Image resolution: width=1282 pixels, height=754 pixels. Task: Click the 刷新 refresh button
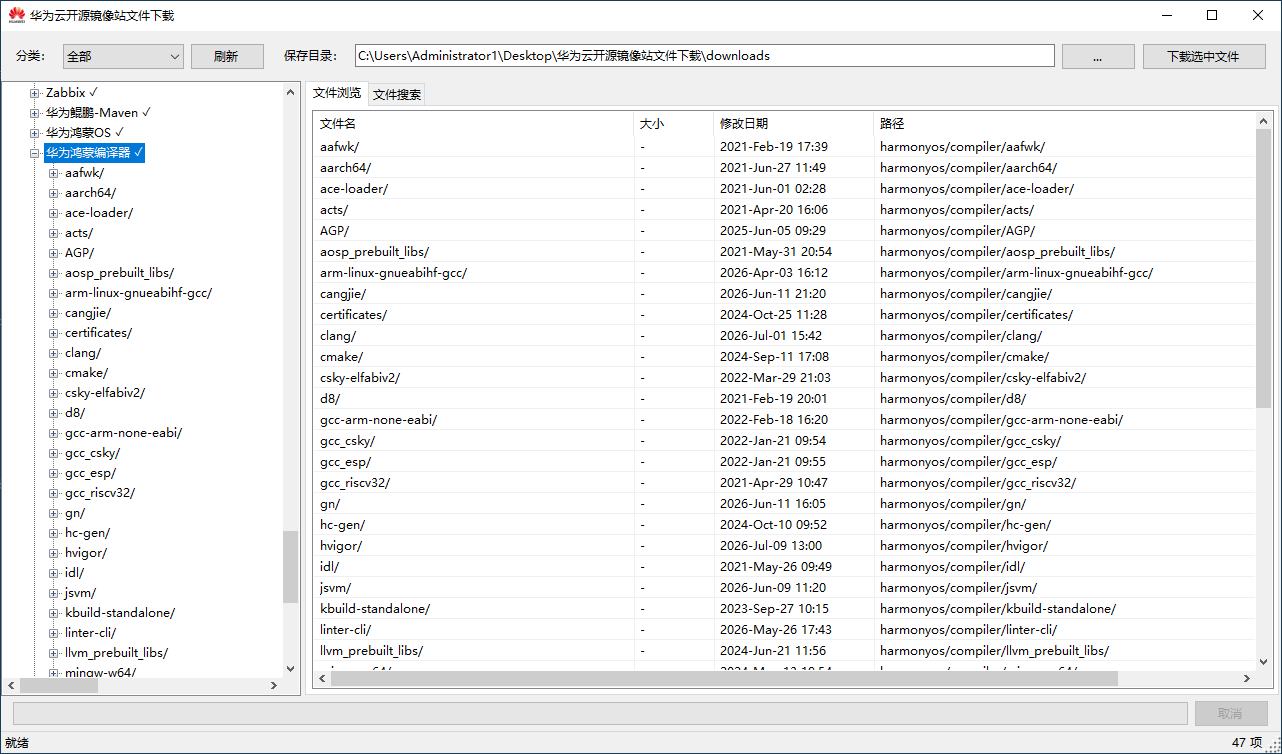pyautogui.click(x=227, y=57)
